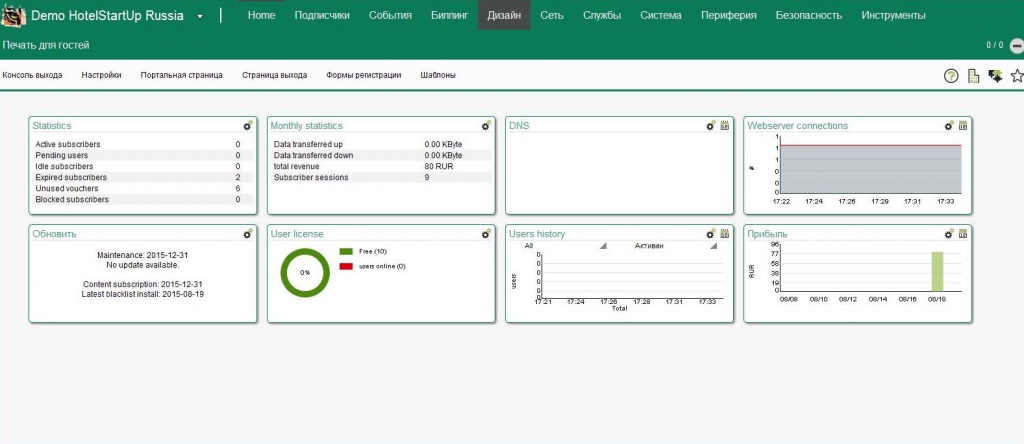Image resolution: width=1024 pixels, height=444 pixels.
Task: Go to Шаблоны submenu
Action: [x=438, y=75]
